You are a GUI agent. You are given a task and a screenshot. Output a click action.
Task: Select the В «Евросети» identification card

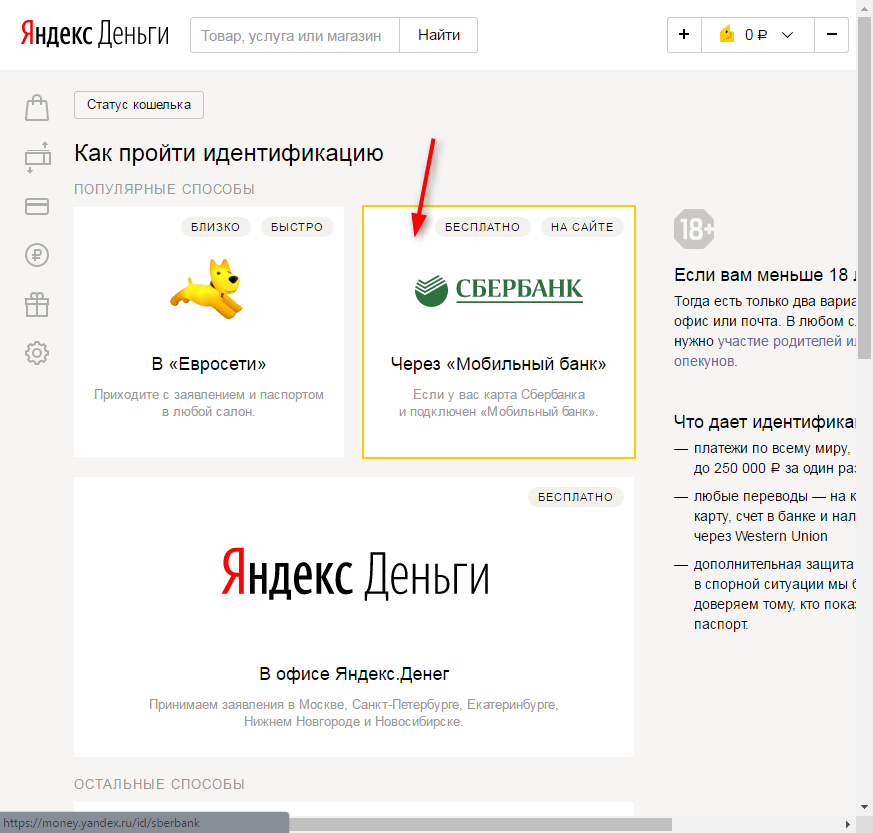click(x=209, y=332)
